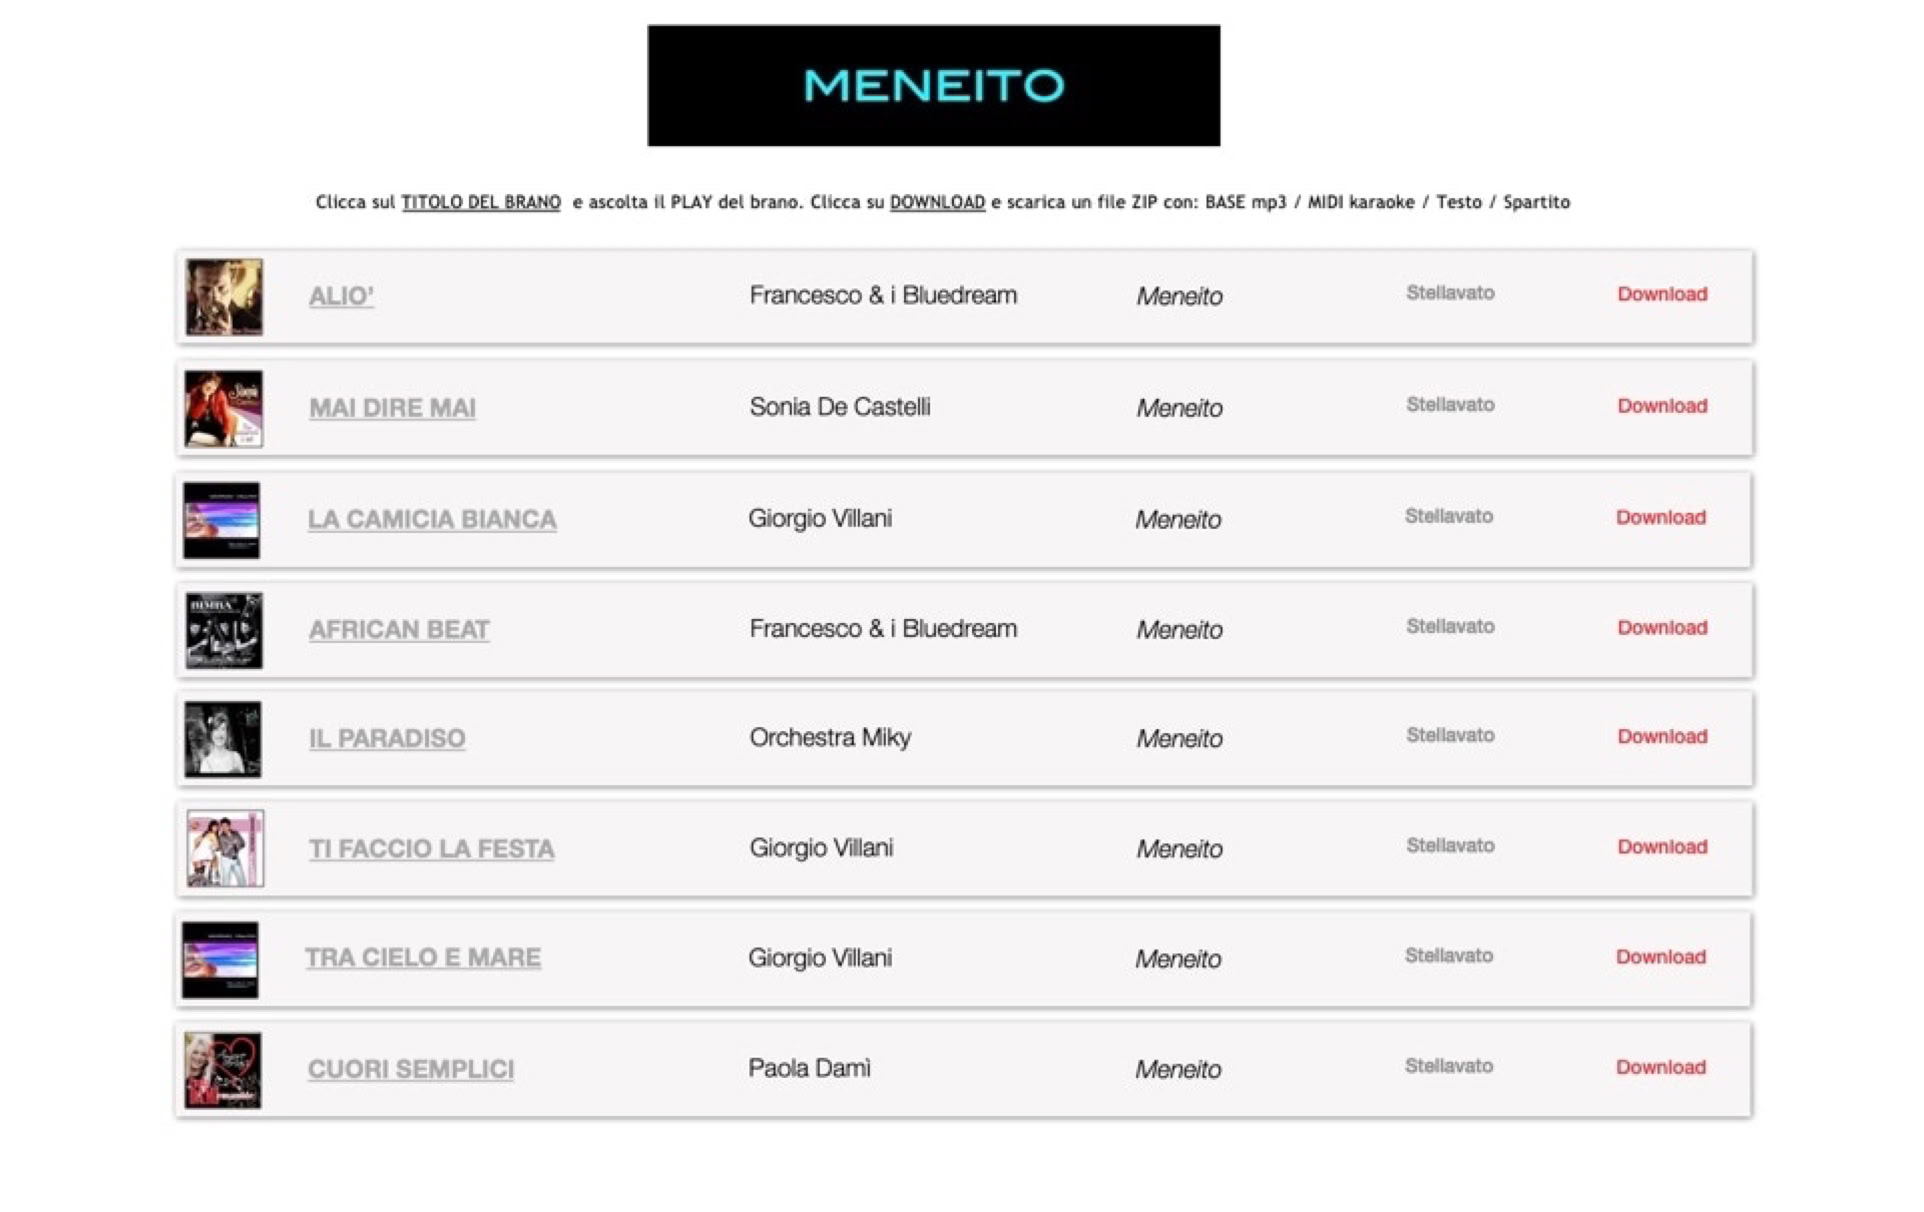Viewport: 1924px width, 1212px height.
Task: Click the MENEITO header banner
Action: pyautogui.click(x=933, y=86)
